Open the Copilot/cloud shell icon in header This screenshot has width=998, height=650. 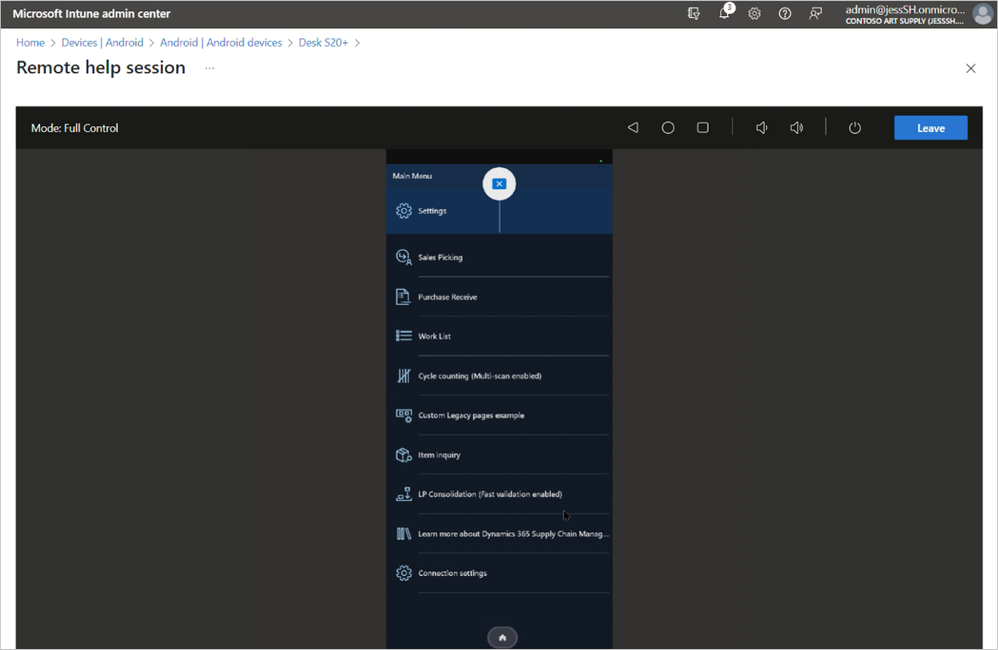(694, 13)
